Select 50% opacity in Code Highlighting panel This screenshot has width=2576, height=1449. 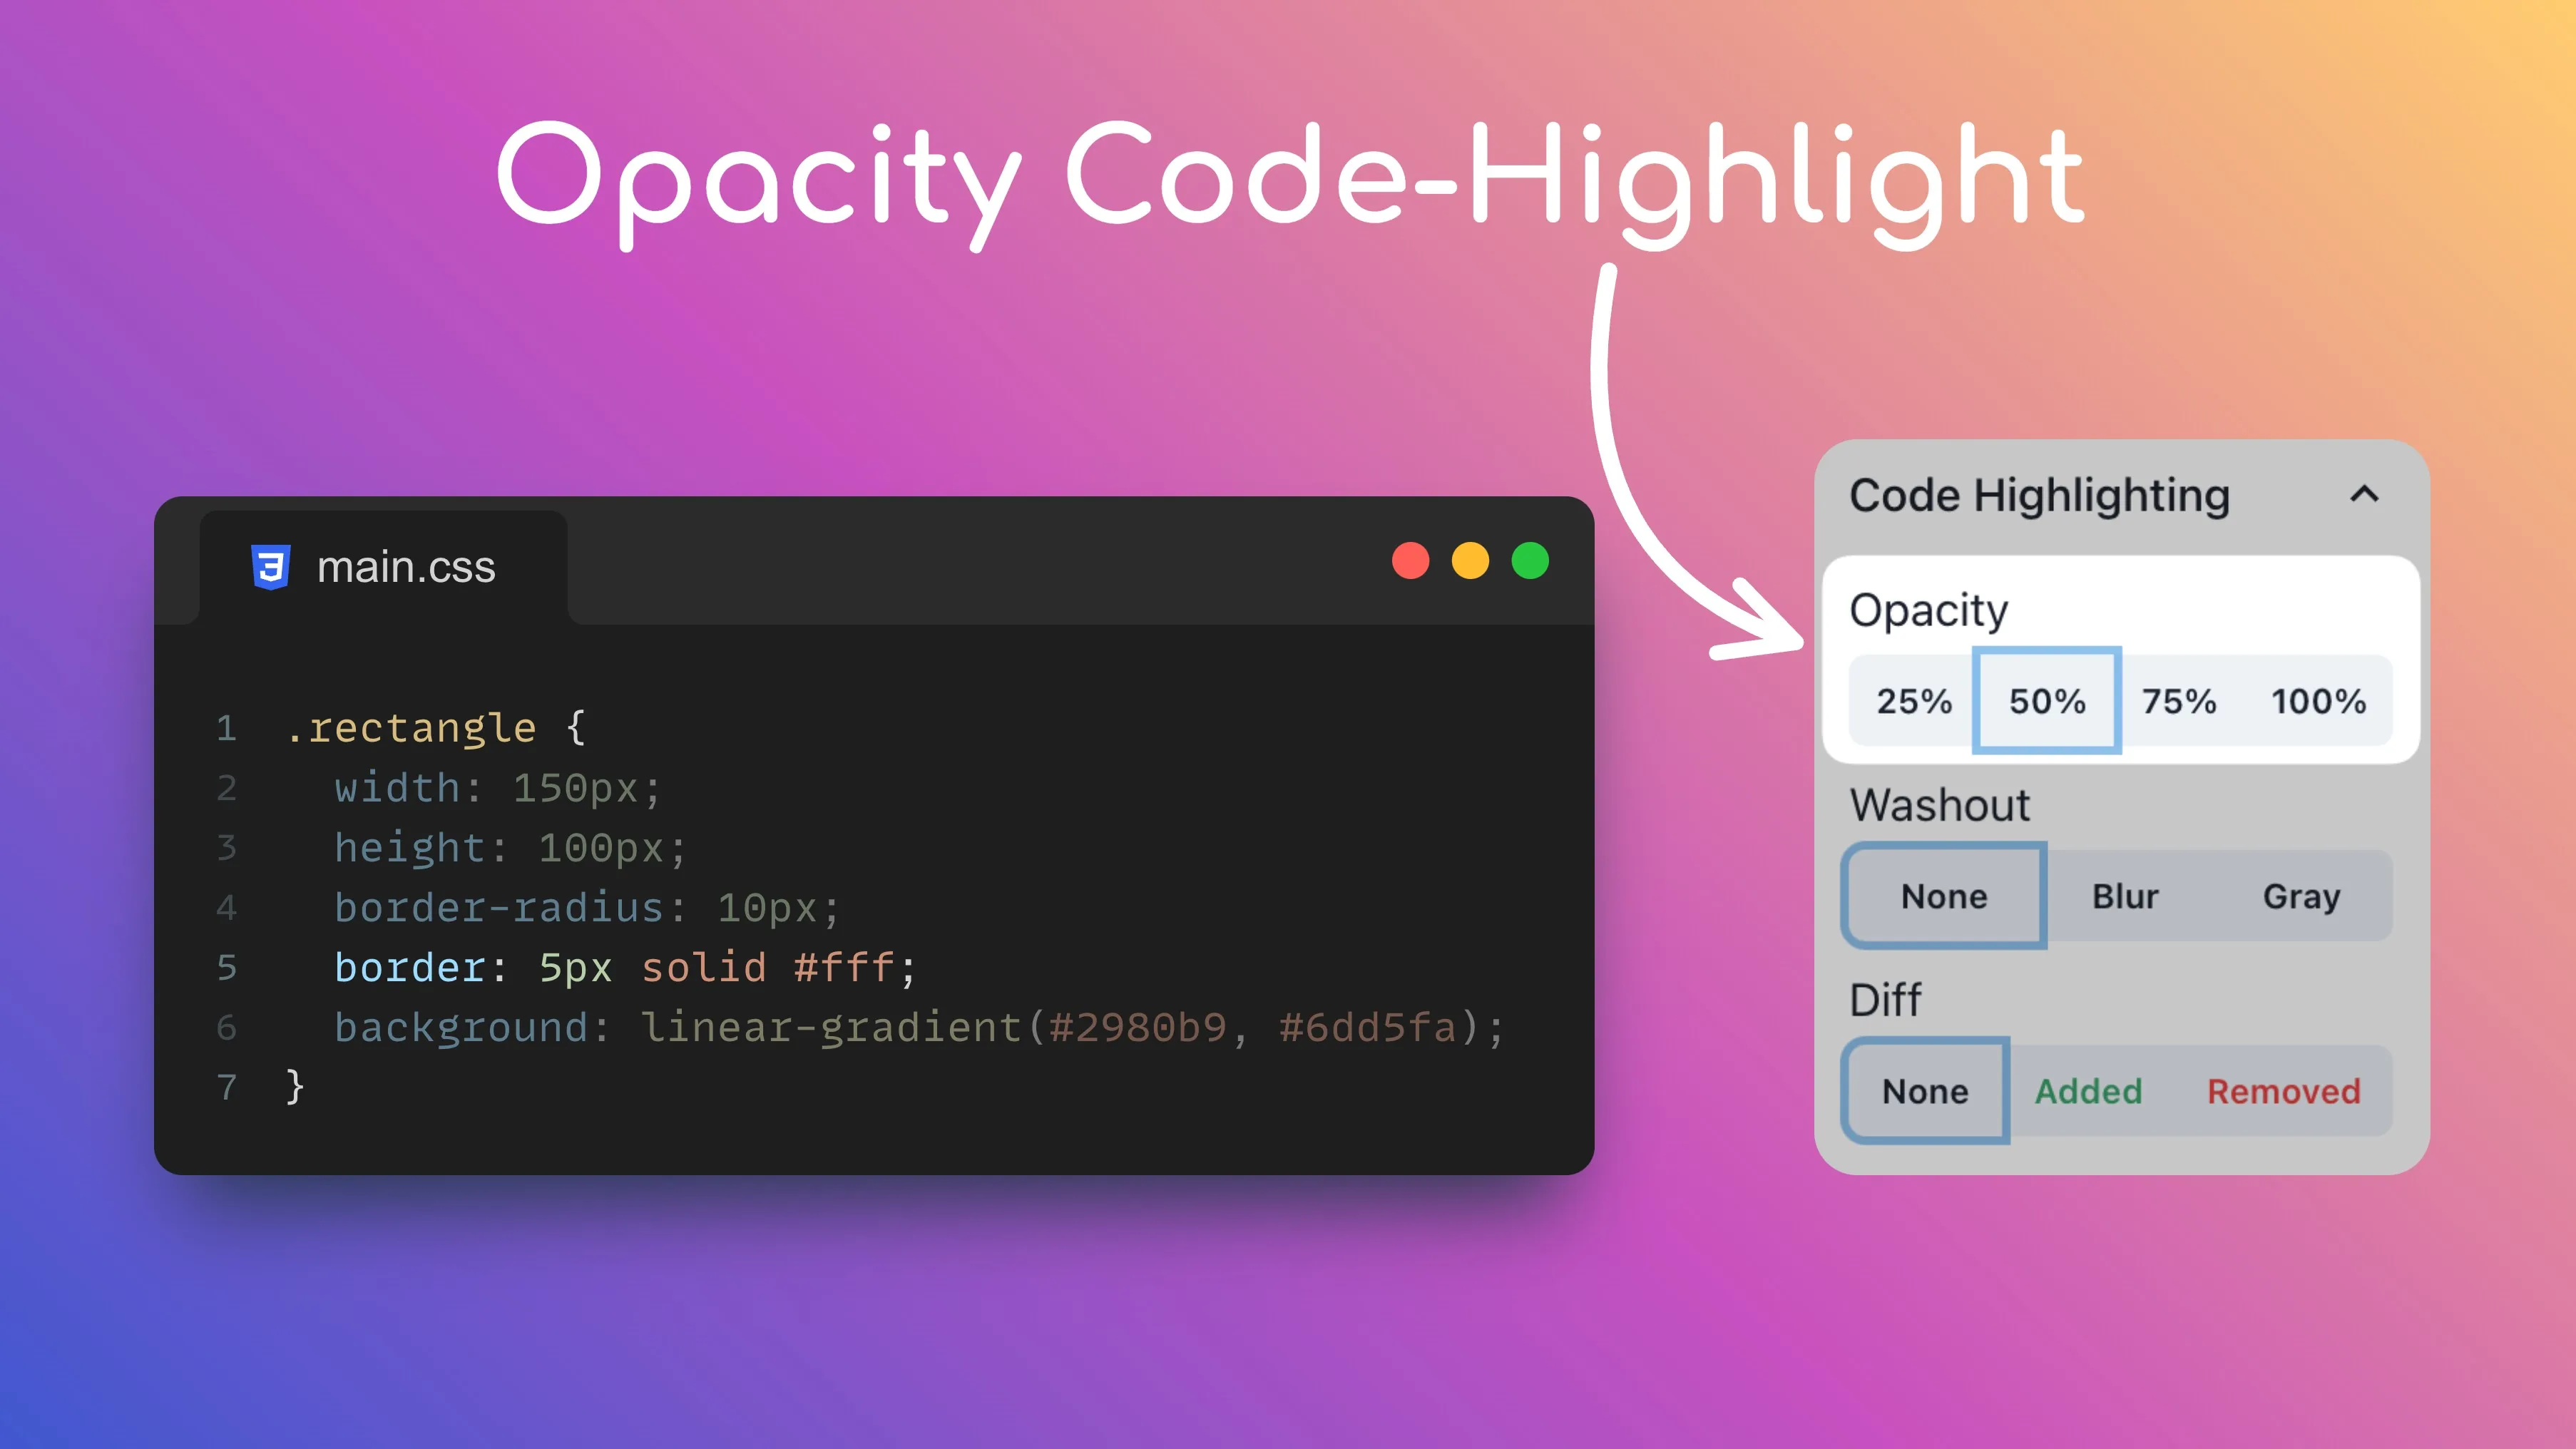tap(2045, 701)
